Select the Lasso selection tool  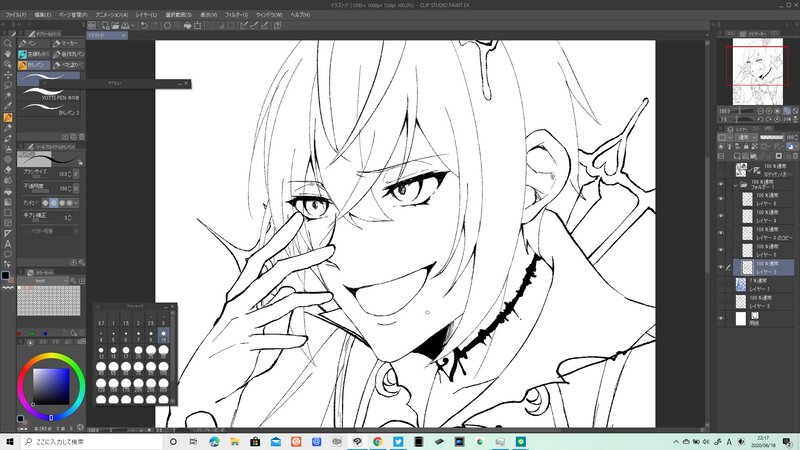[7, 85]
